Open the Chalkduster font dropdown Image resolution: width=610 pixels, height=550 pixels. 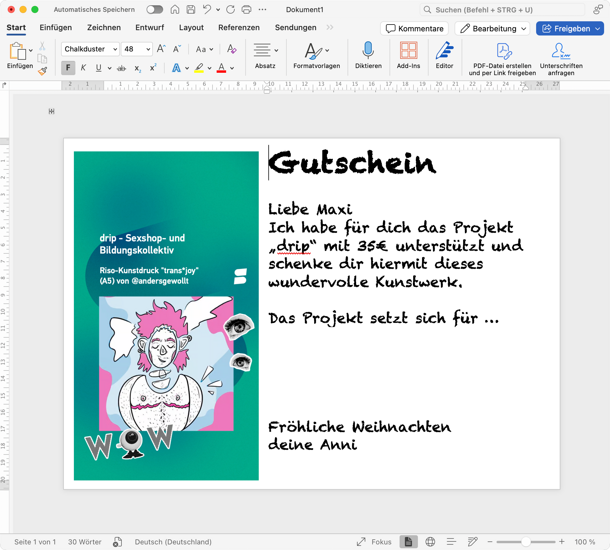tap(115, 49)
